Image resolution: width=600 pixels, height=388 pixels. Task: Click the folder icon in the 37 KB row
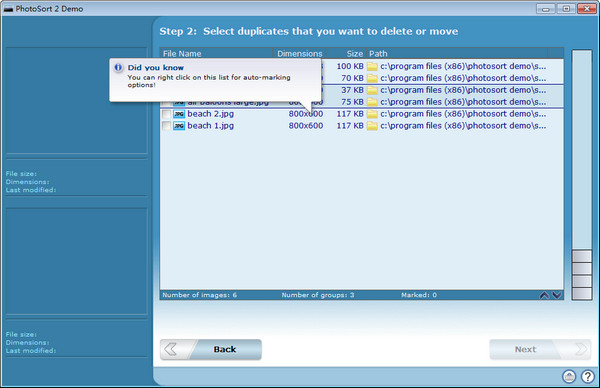click(x=372, y=90)
